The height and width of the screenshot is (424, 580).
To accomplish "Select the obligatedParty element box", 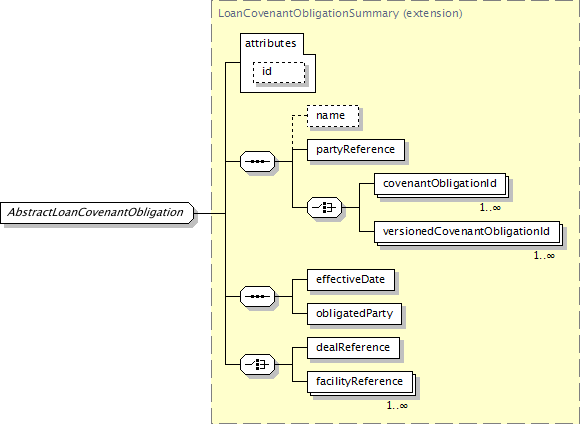I will [354, 314].
